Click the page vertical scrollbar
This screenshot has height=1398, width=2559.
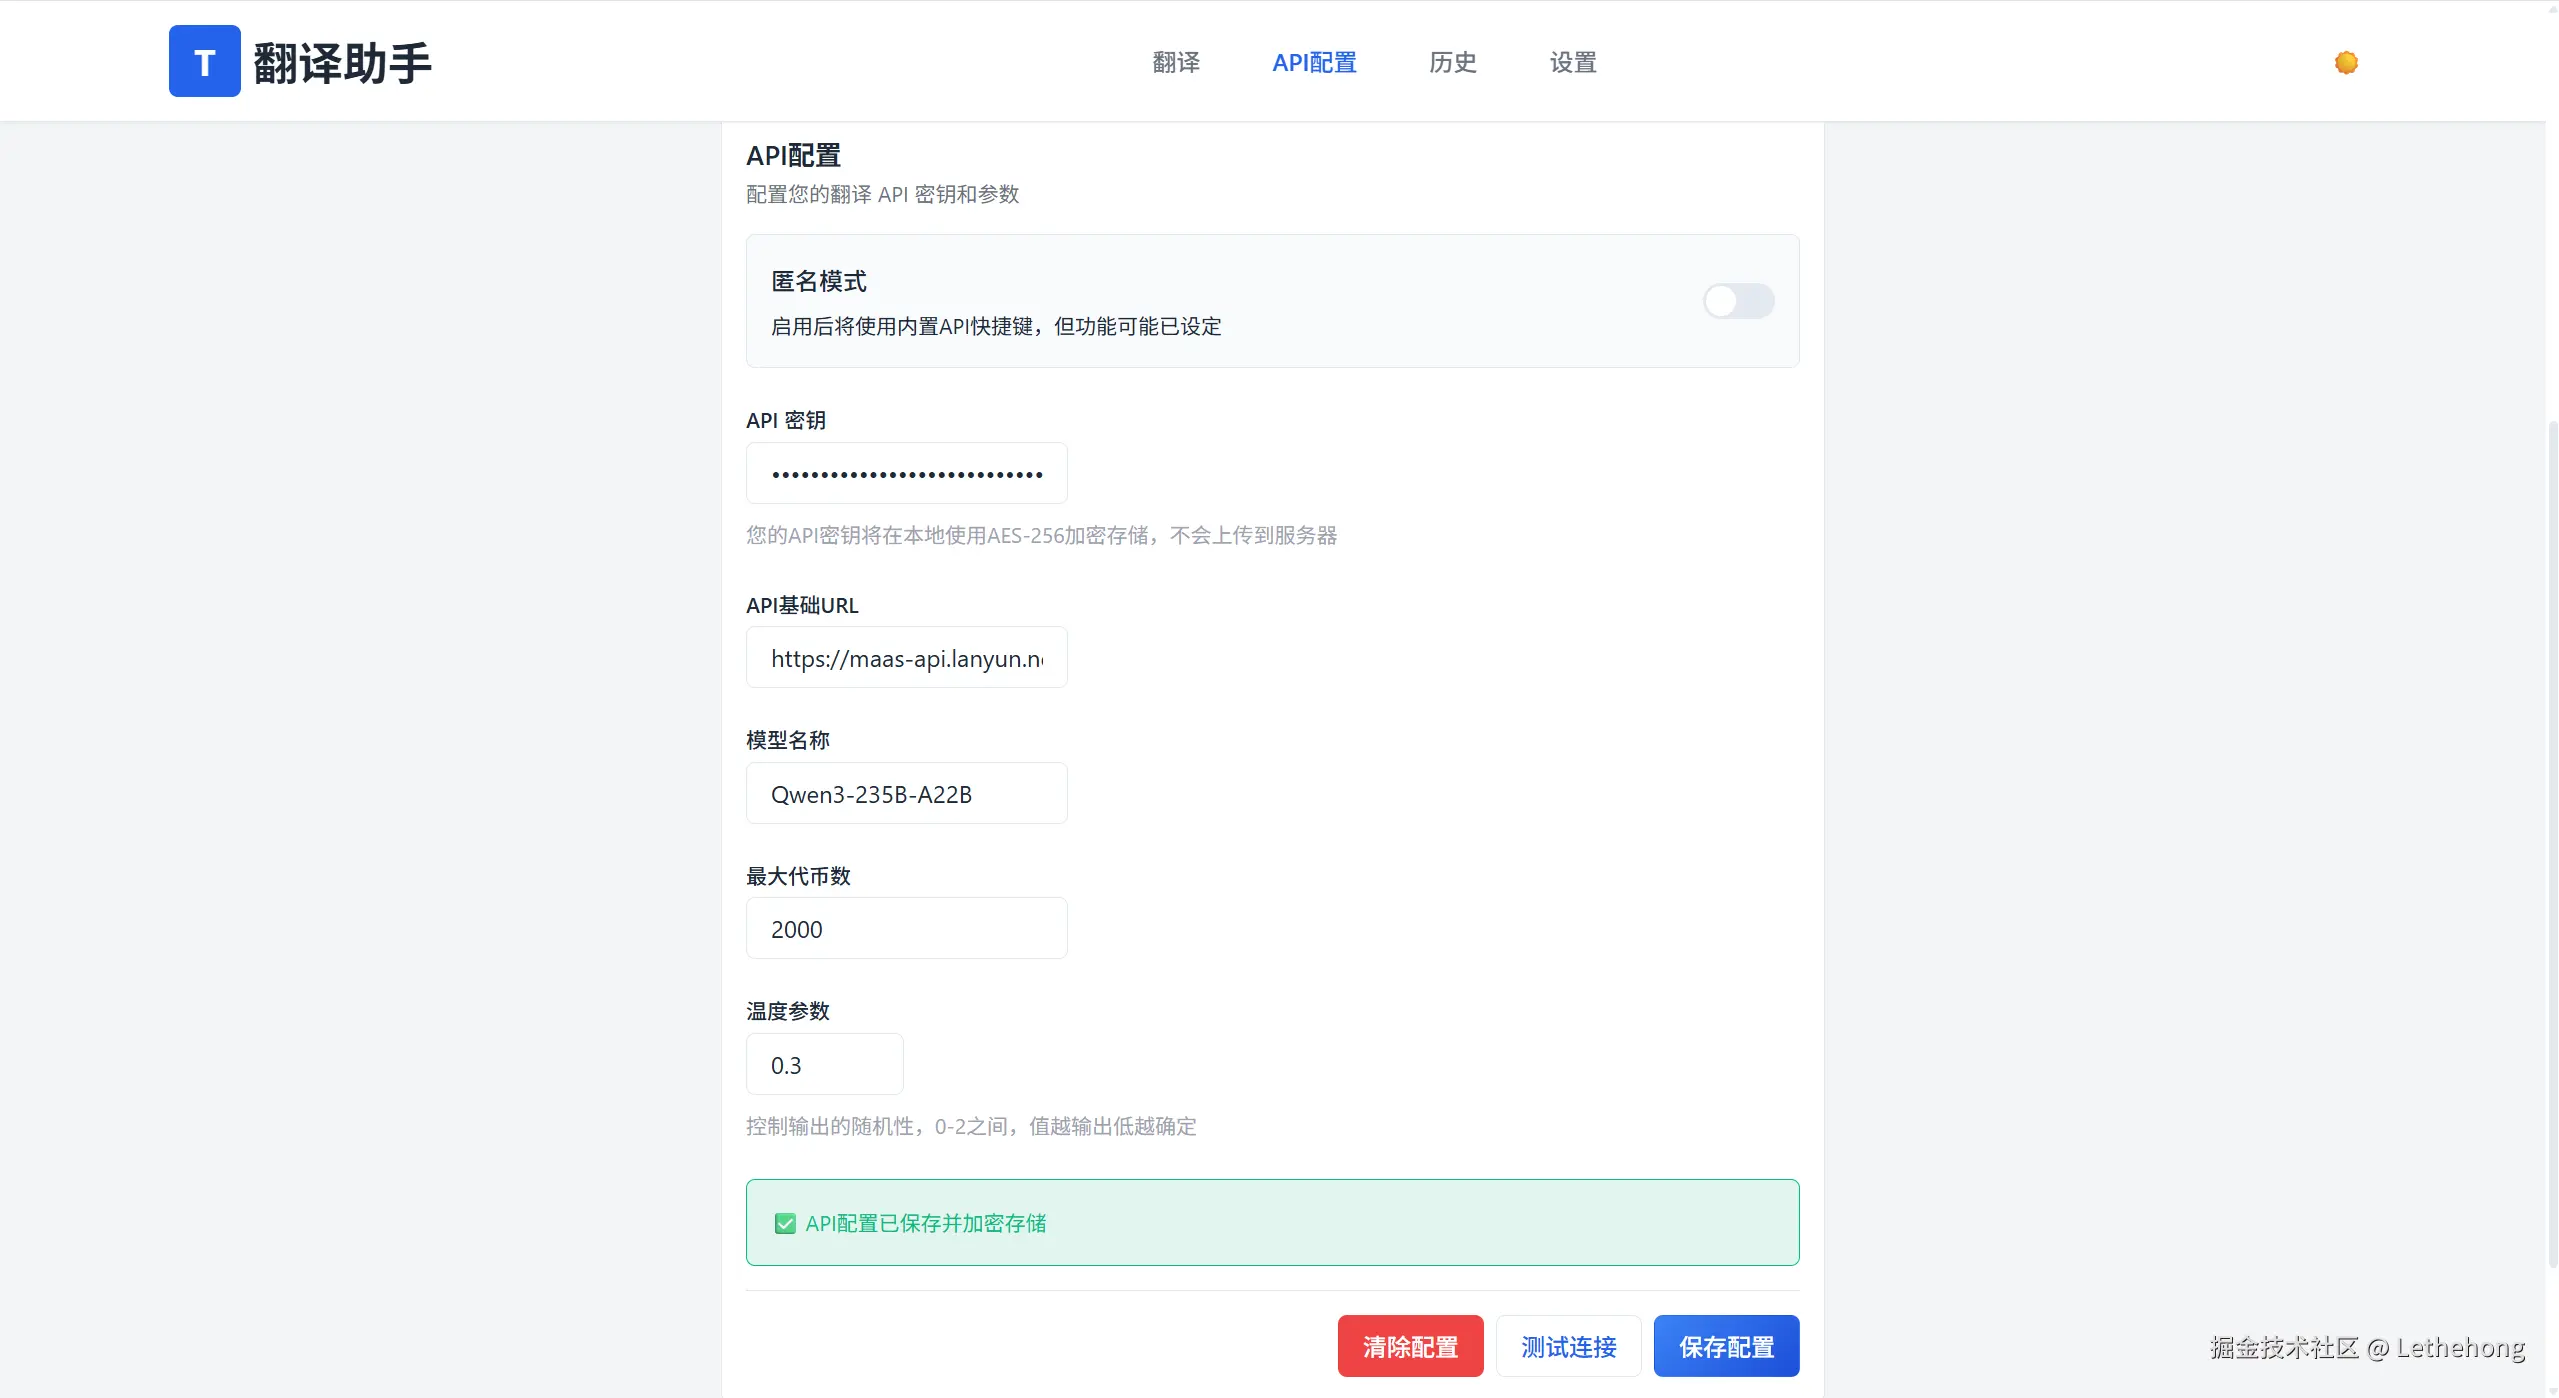point(2551,840)
